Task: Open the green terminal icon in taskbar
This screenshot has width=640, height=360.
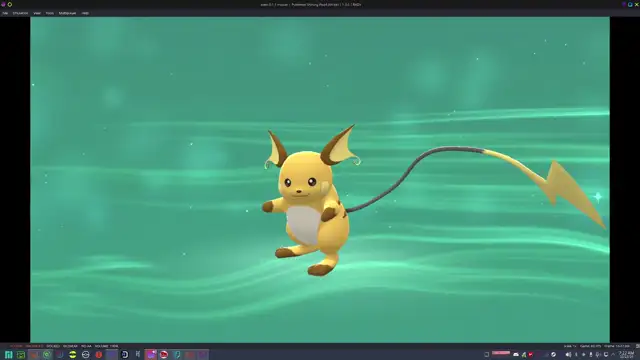Action: coord(21,355)
